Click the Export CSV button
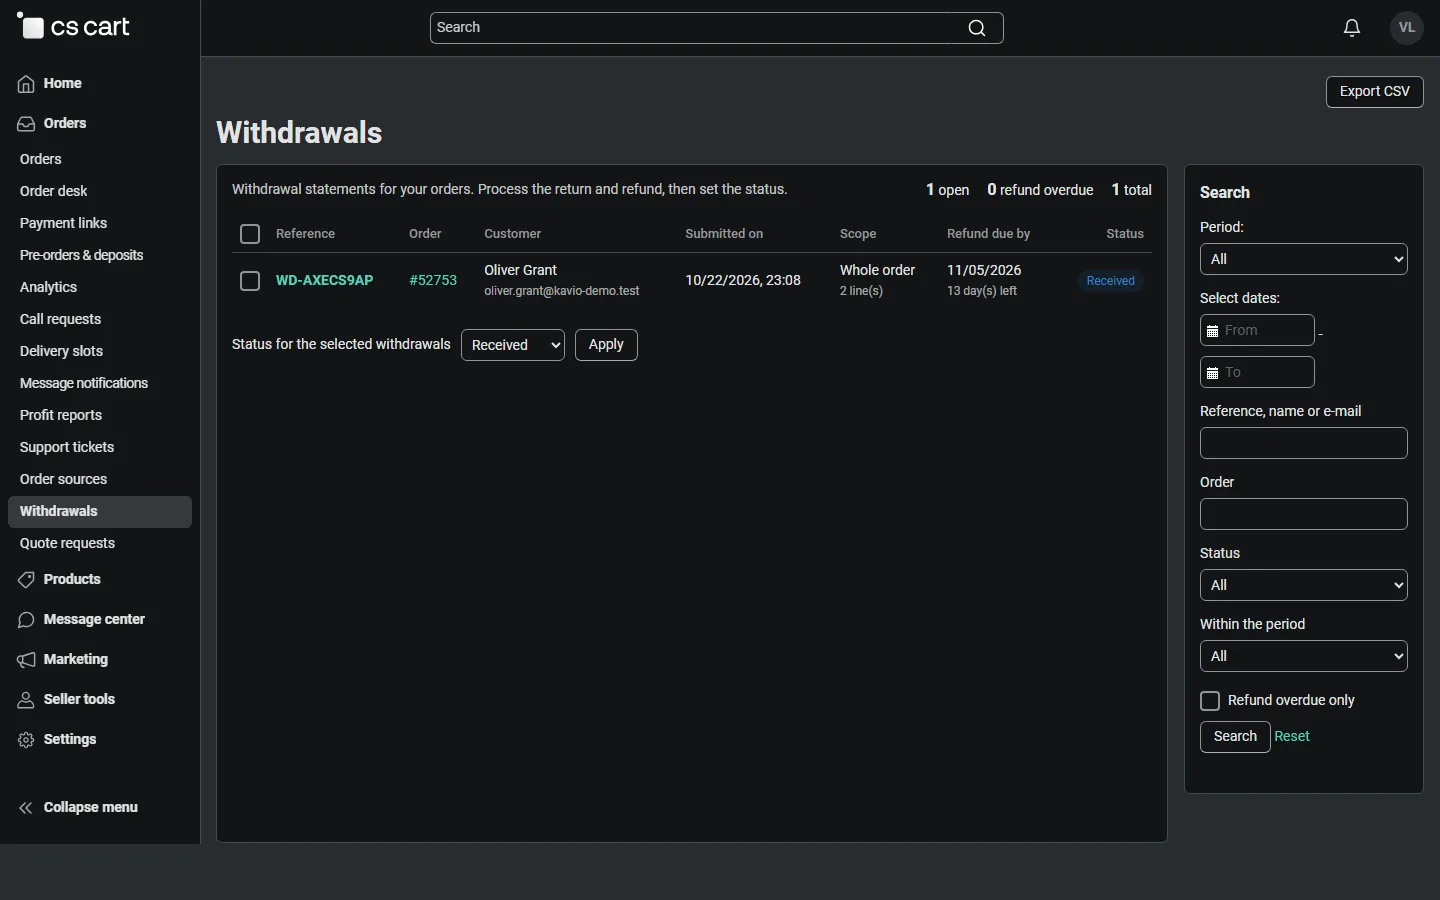Image resolution: width=1440 pixels, height=900 pixels. coord(1375,91)
